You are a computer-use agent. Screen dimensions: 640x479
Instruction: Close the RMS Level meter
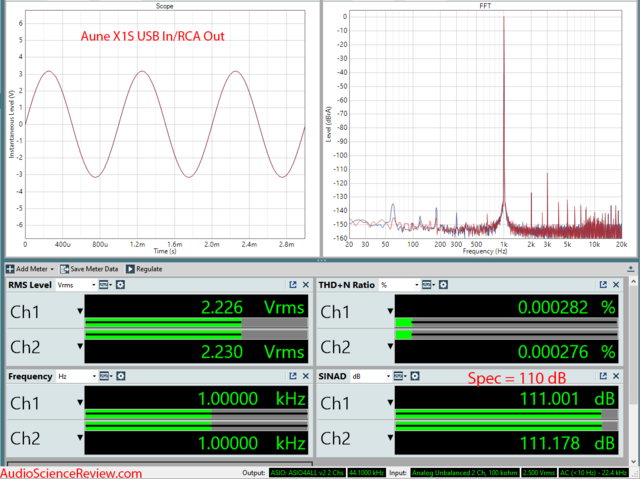point(305,285)
